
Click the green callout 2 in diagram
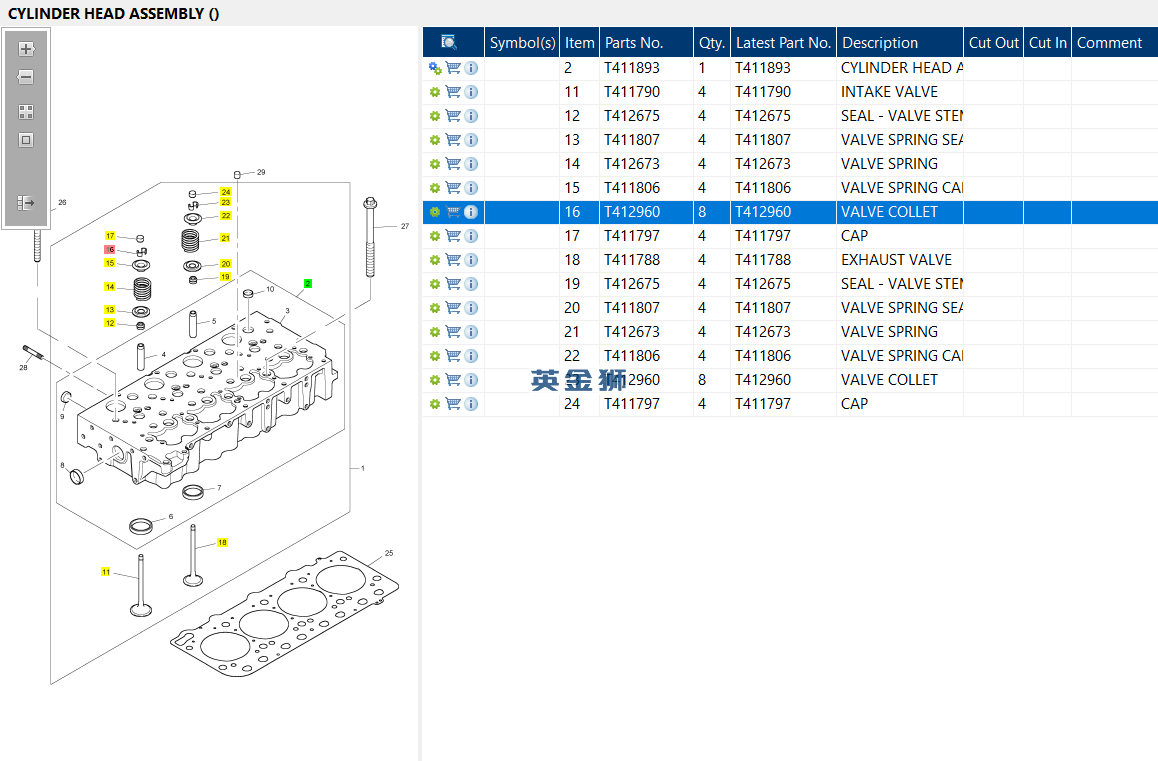[308, 284]
